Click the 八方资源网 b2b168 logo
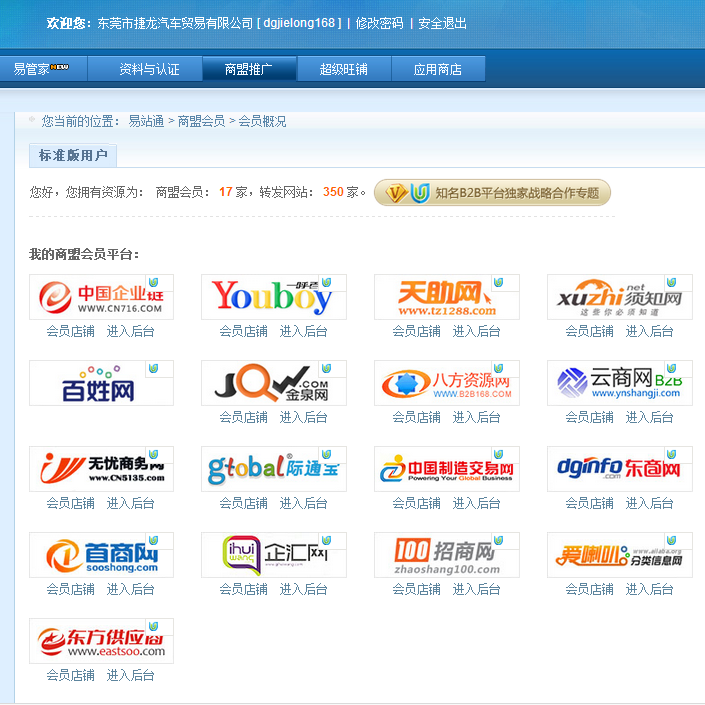 [446, 383]
